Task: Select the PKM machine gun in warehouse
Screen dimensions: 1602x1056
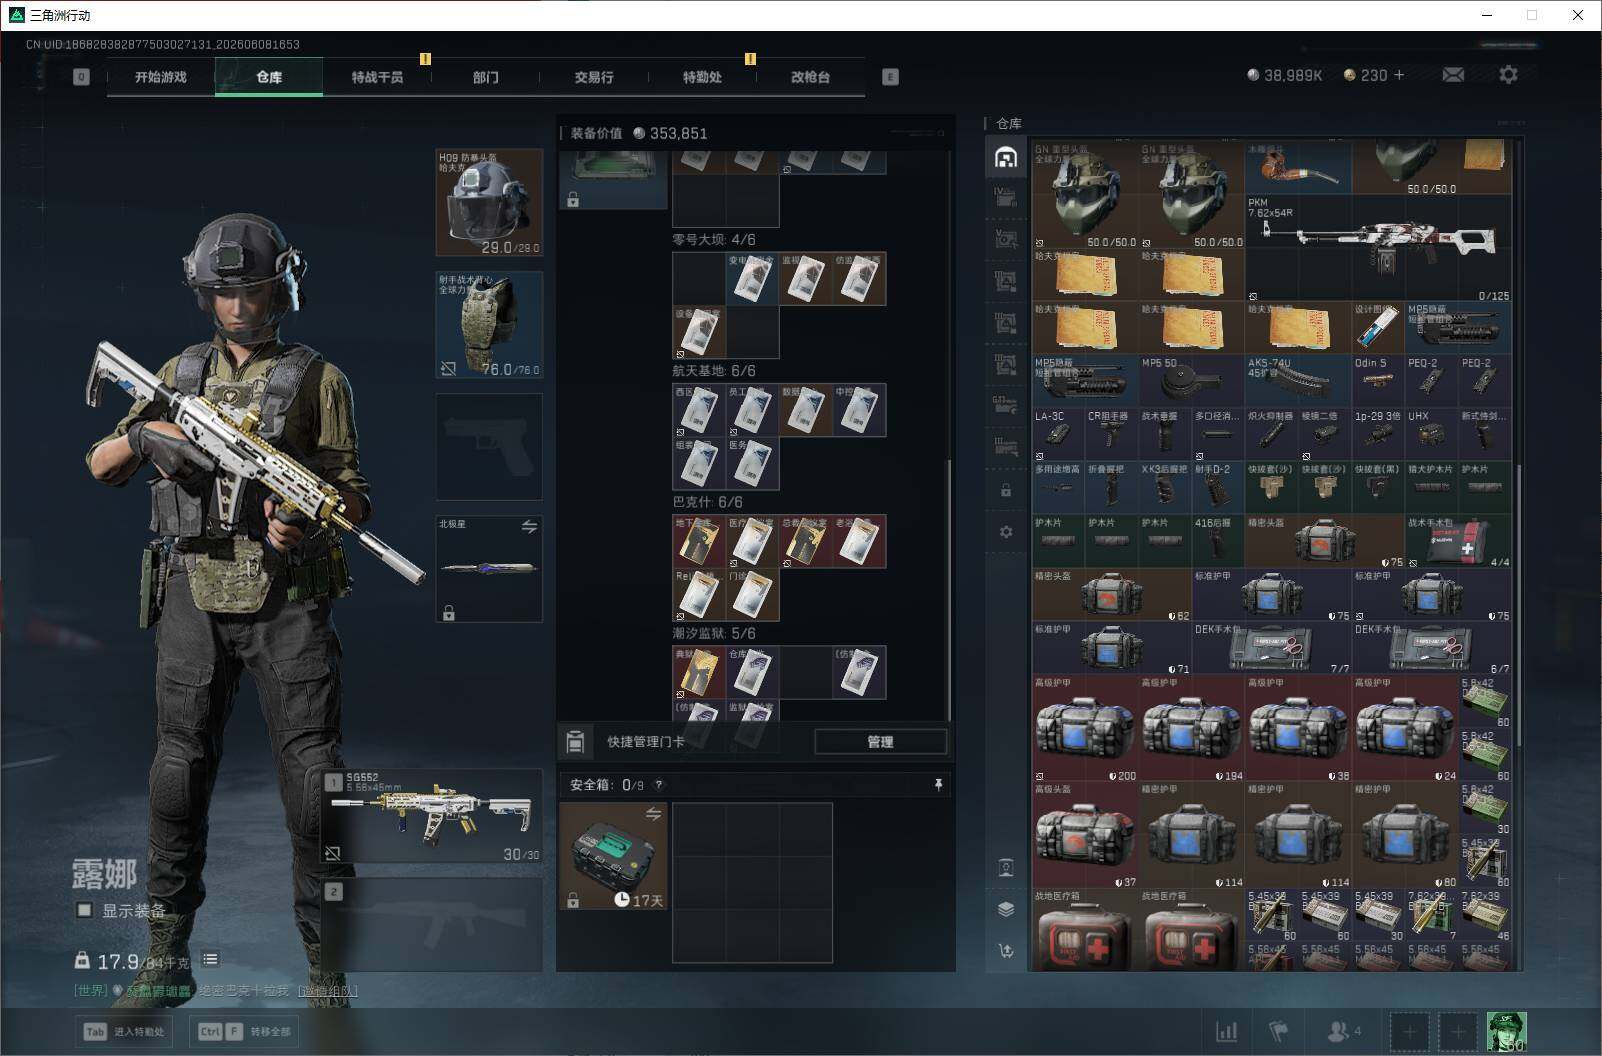Action: 1378,248
